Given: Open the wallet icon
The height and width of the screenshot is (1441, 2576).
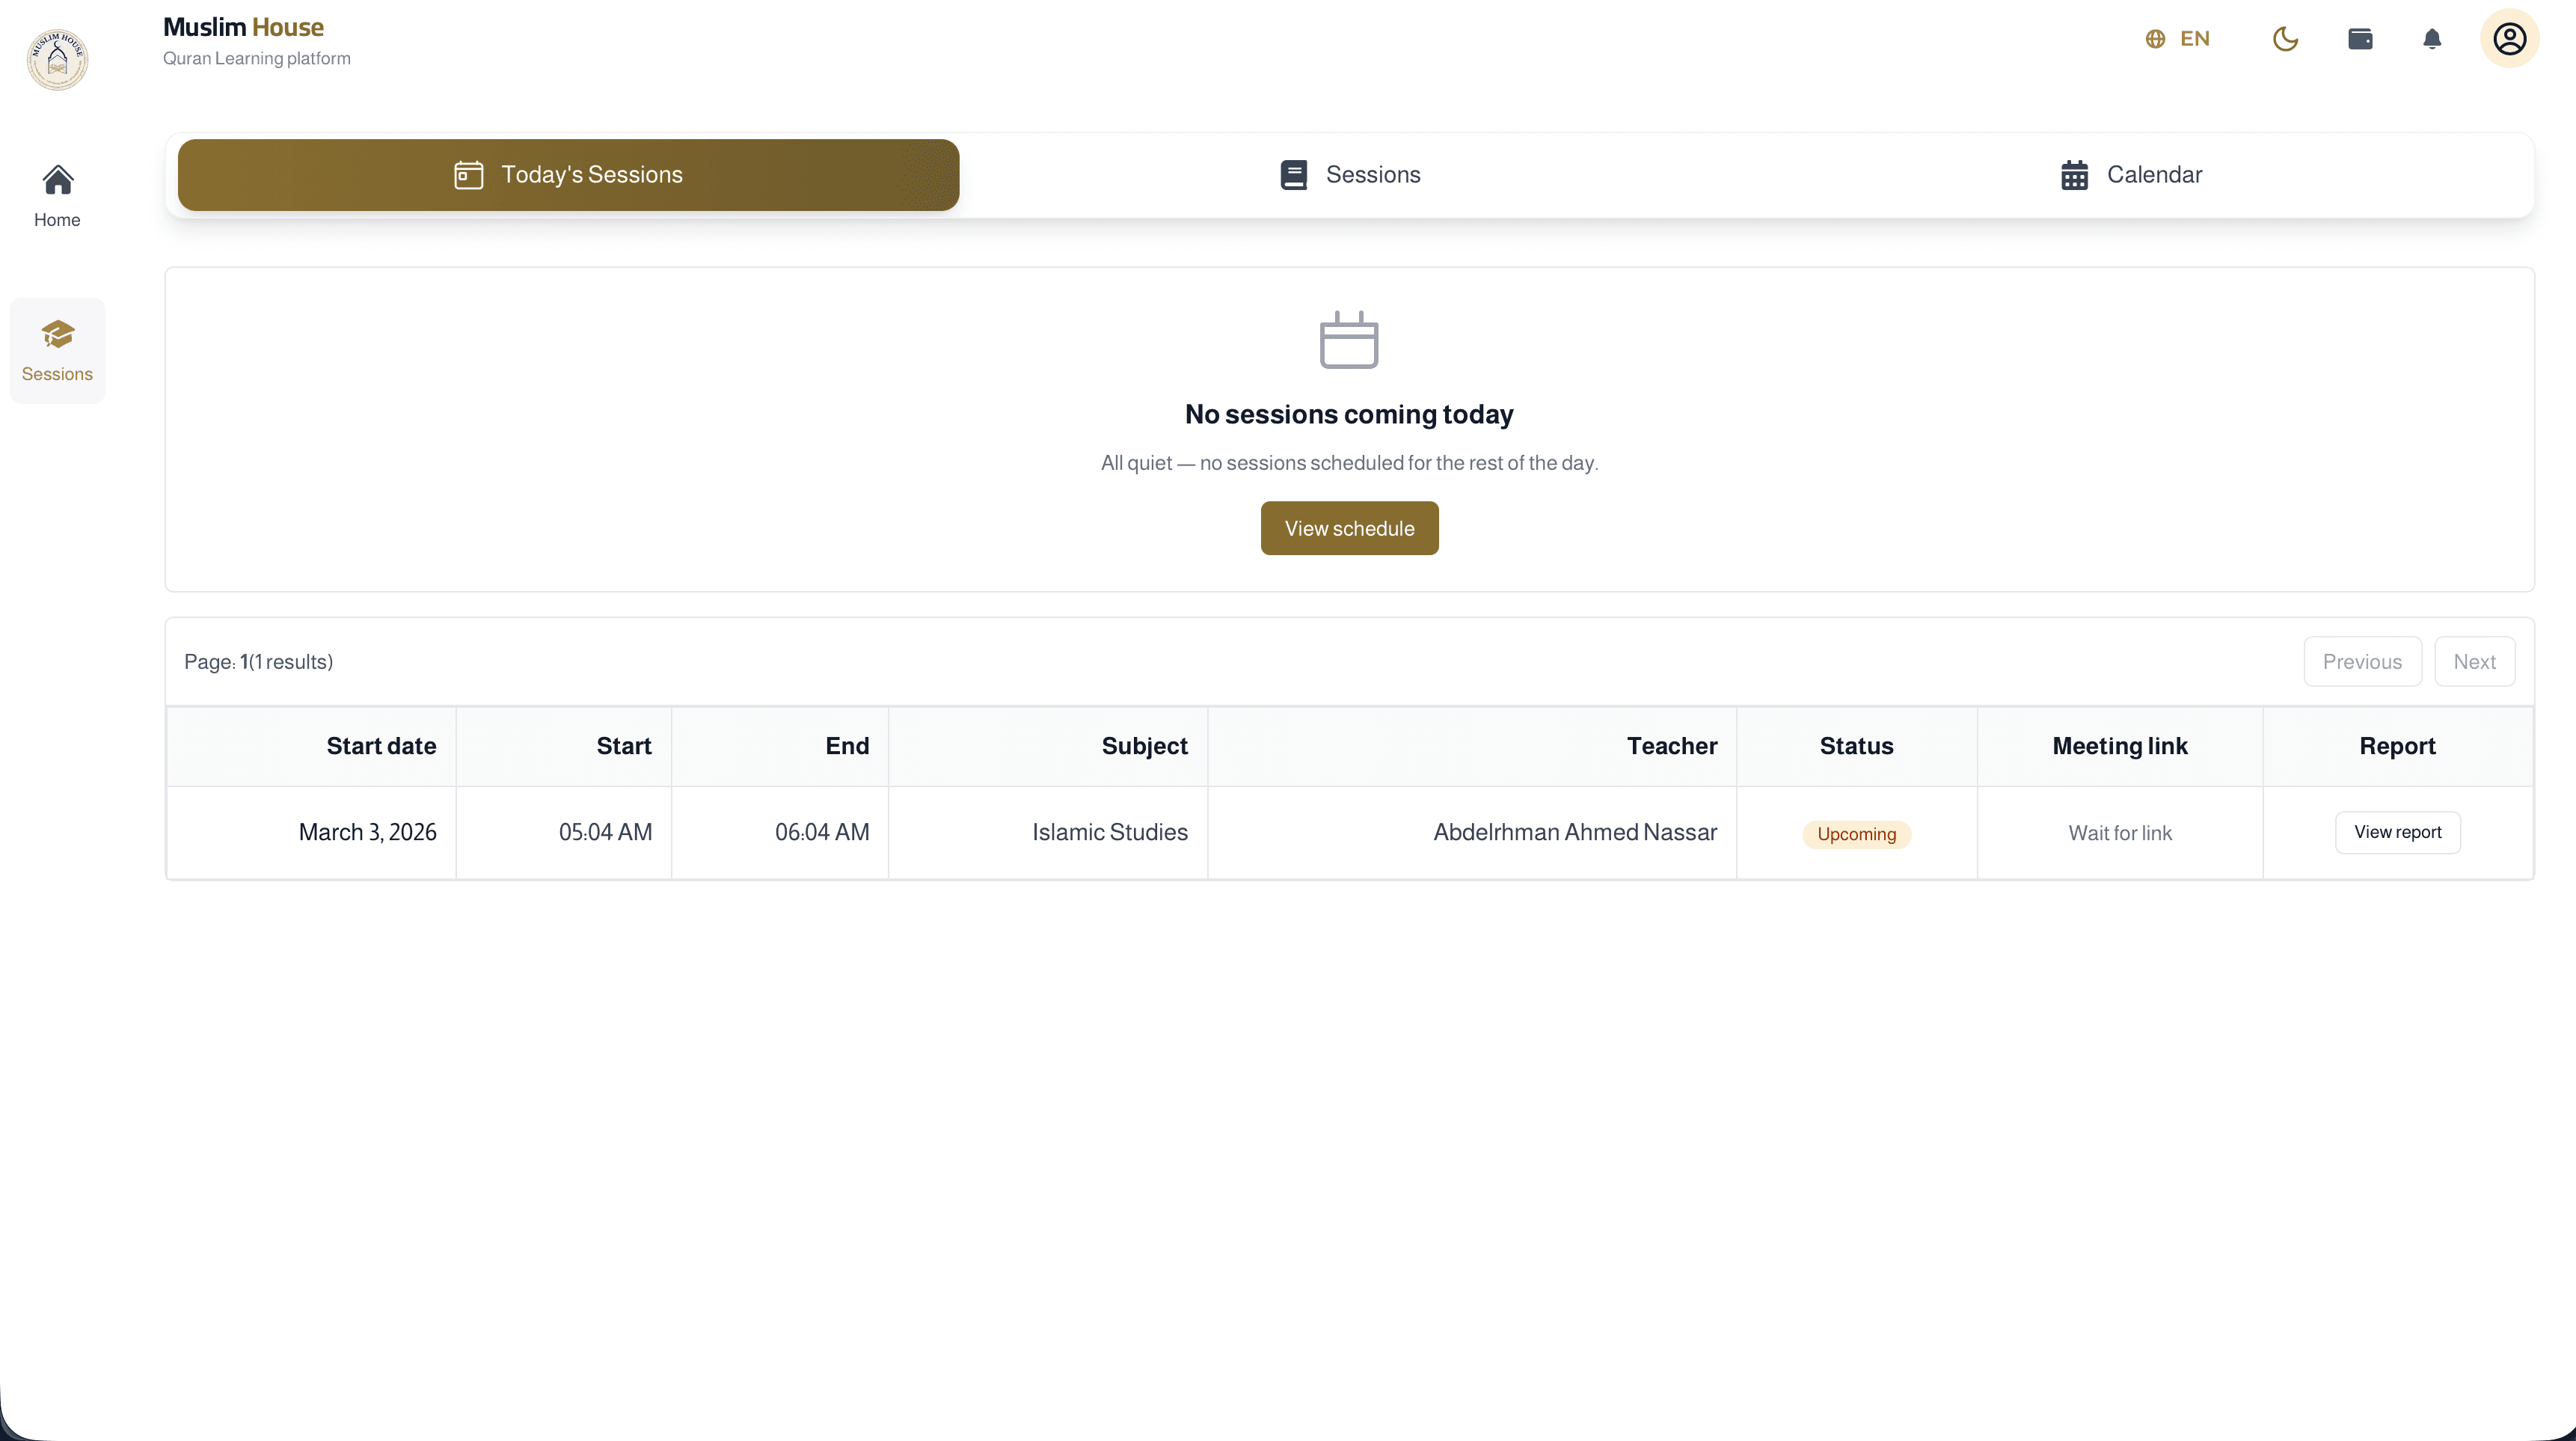Looking at the screenshot, I should coord(2360,39).
